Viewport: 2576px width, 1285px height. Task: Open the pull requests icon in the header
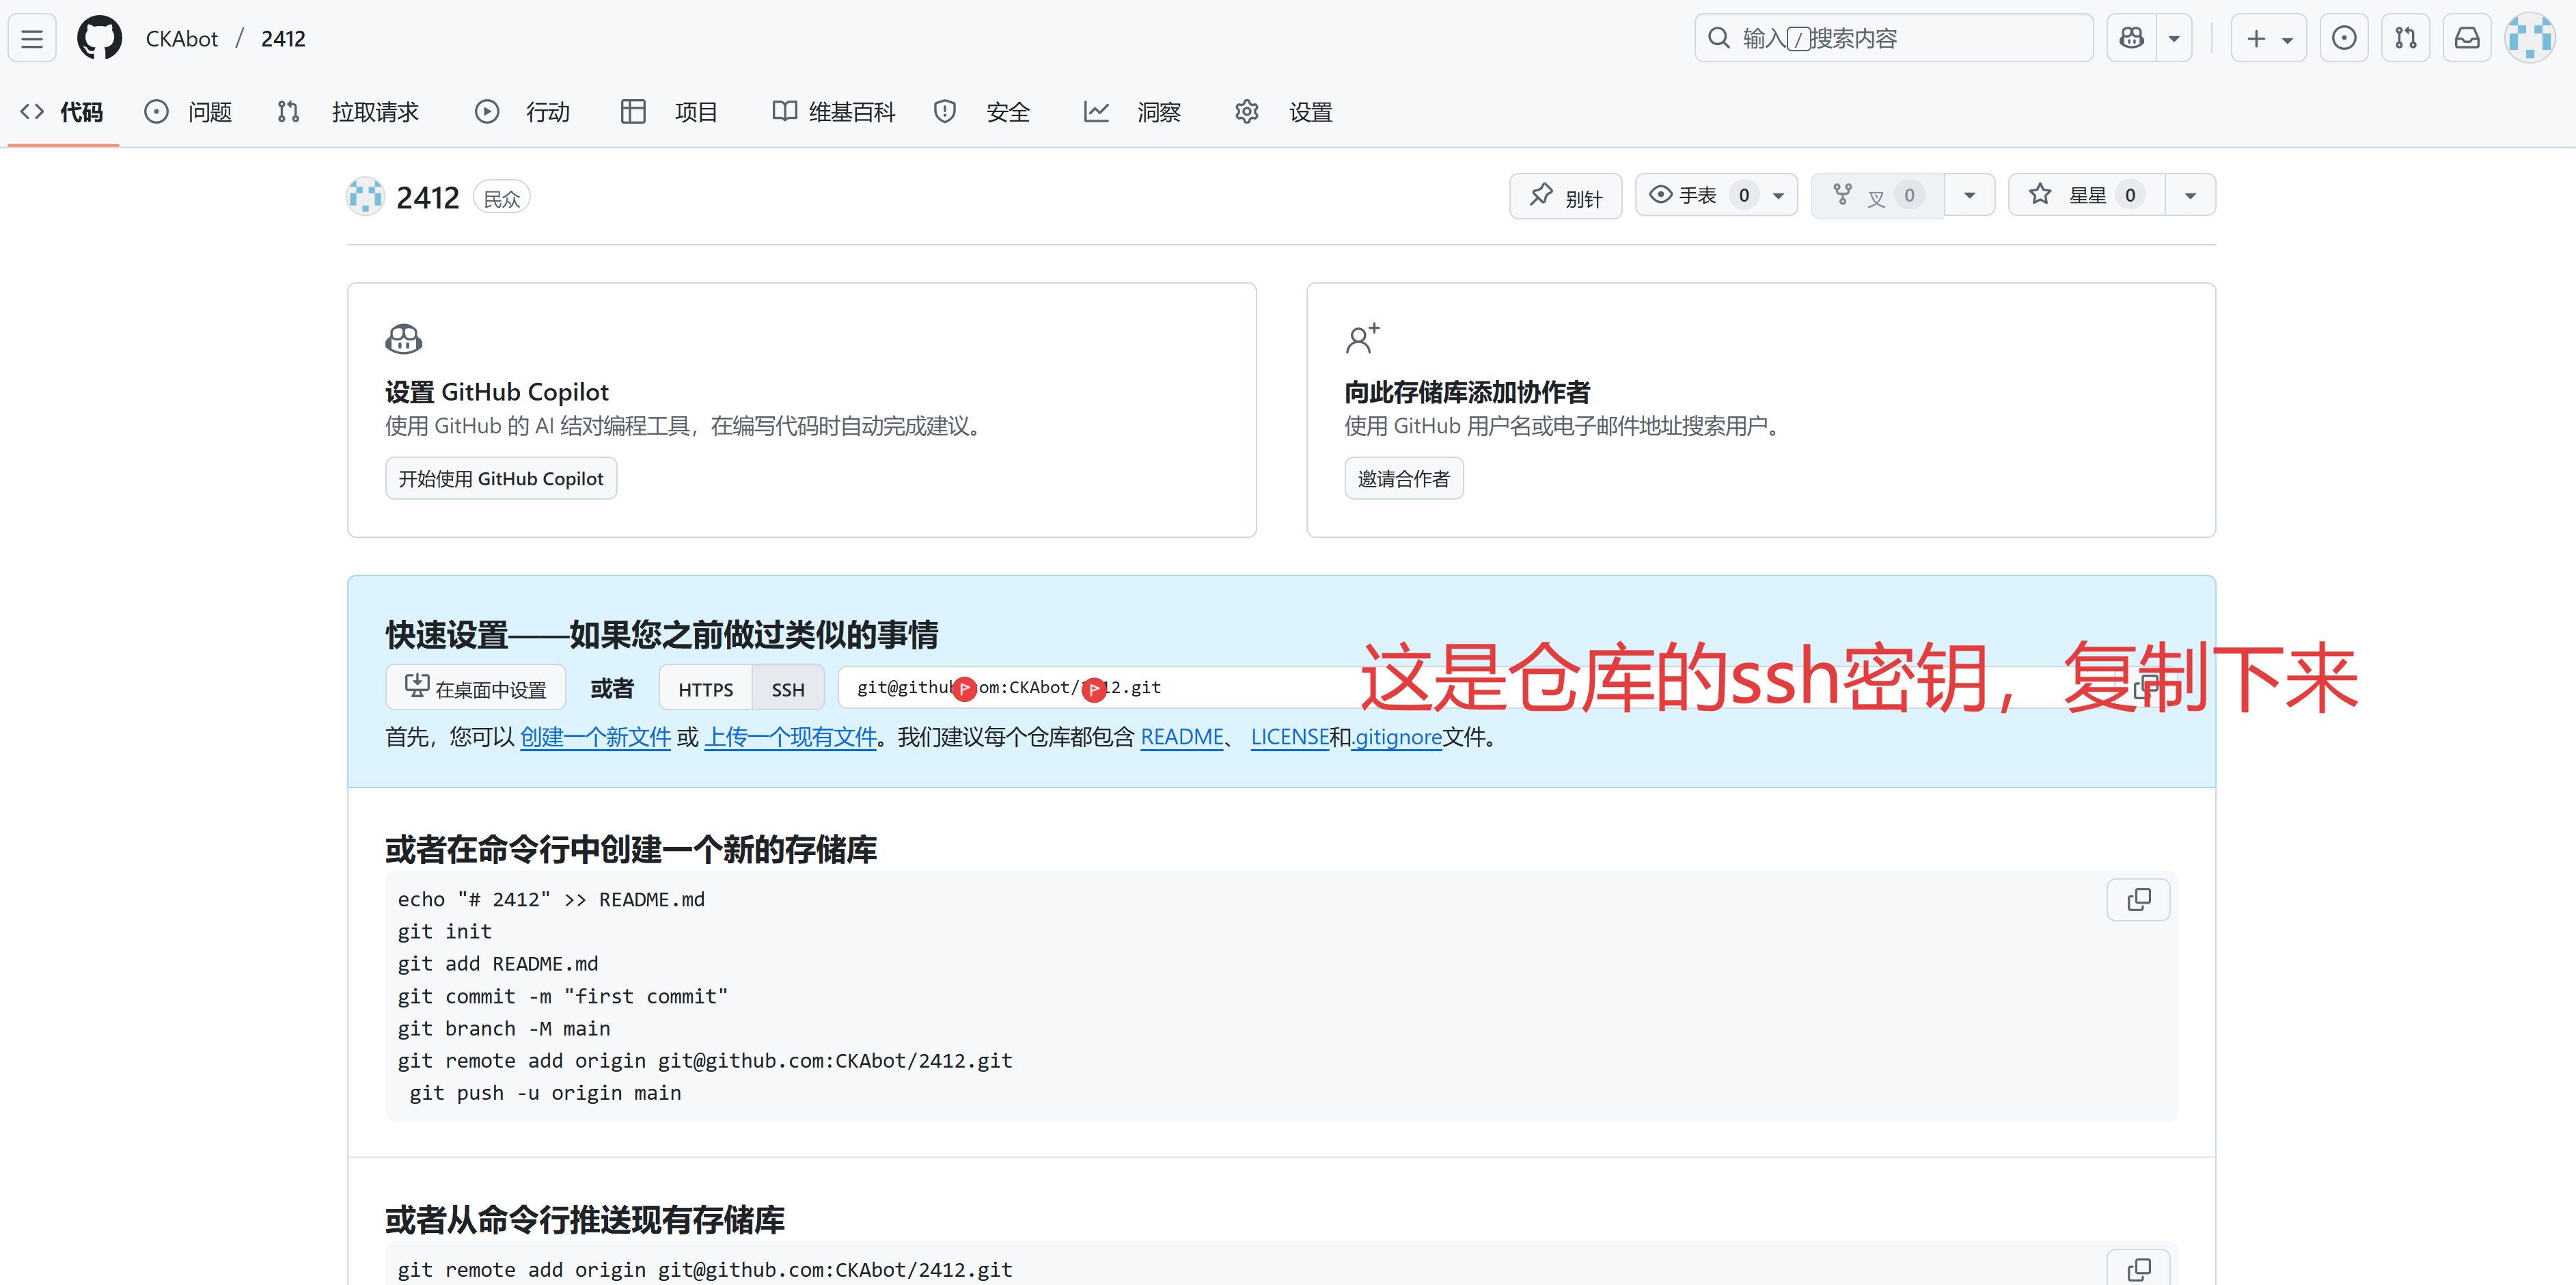coord(2405,39)
